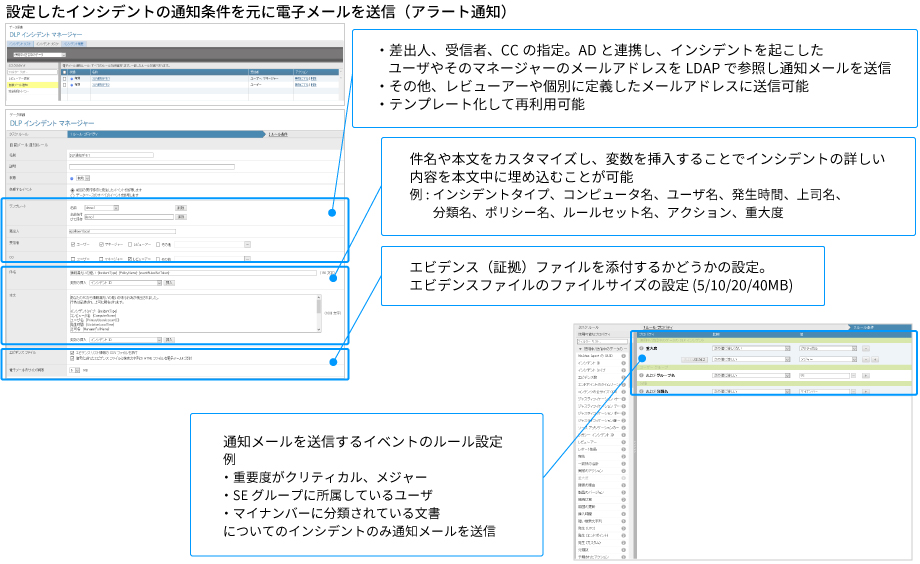Open the first mail rule's name link
Viewport: 920px width, 564px height.
point(101,79)
